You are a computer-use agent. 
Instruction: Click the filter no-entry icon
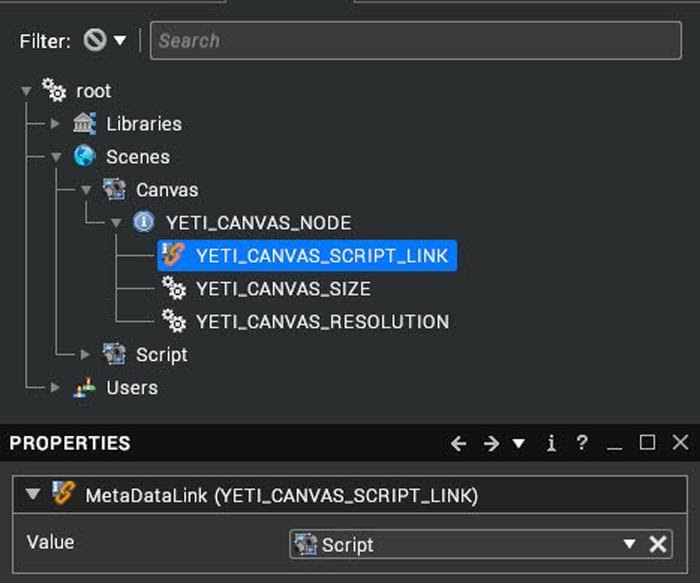click(x=95, y=41)
